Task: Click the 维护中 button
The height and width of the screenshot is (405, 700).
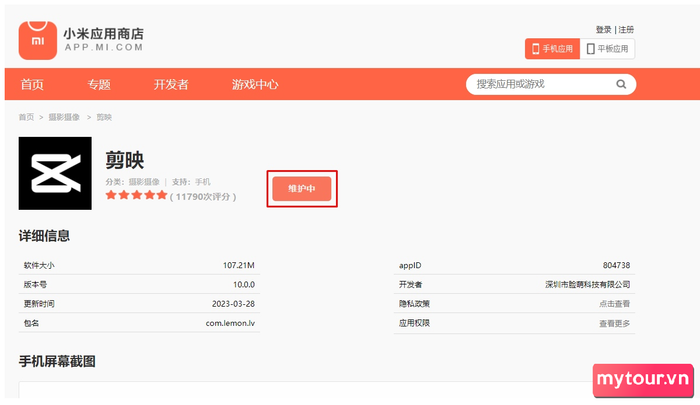Action: point(302,188)
